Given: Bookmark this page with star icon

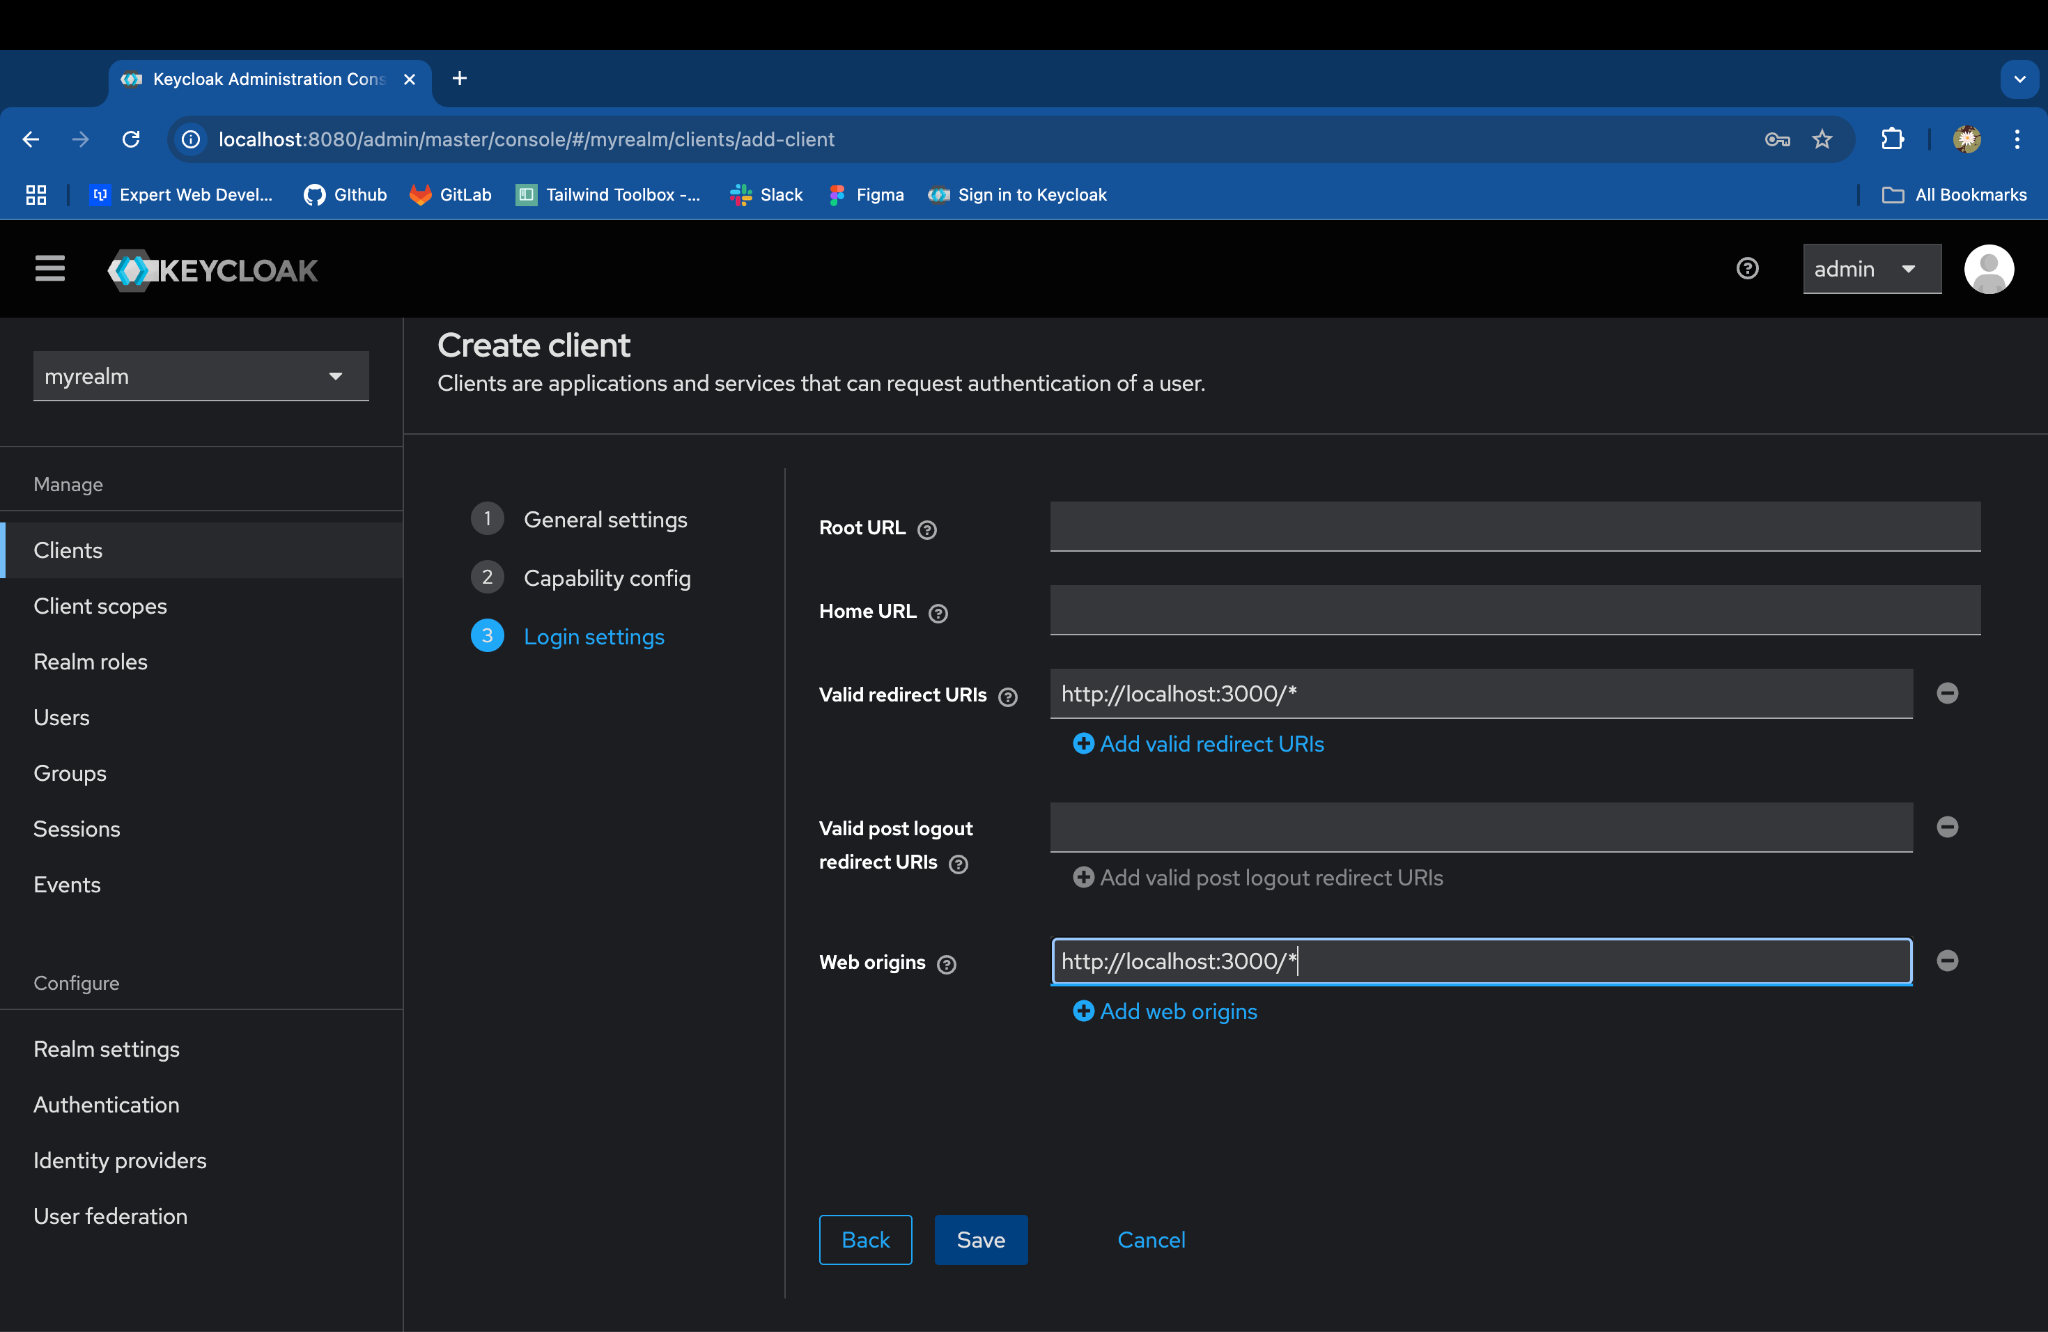Looking at the screenshot, I should (x=1822, y=140).
